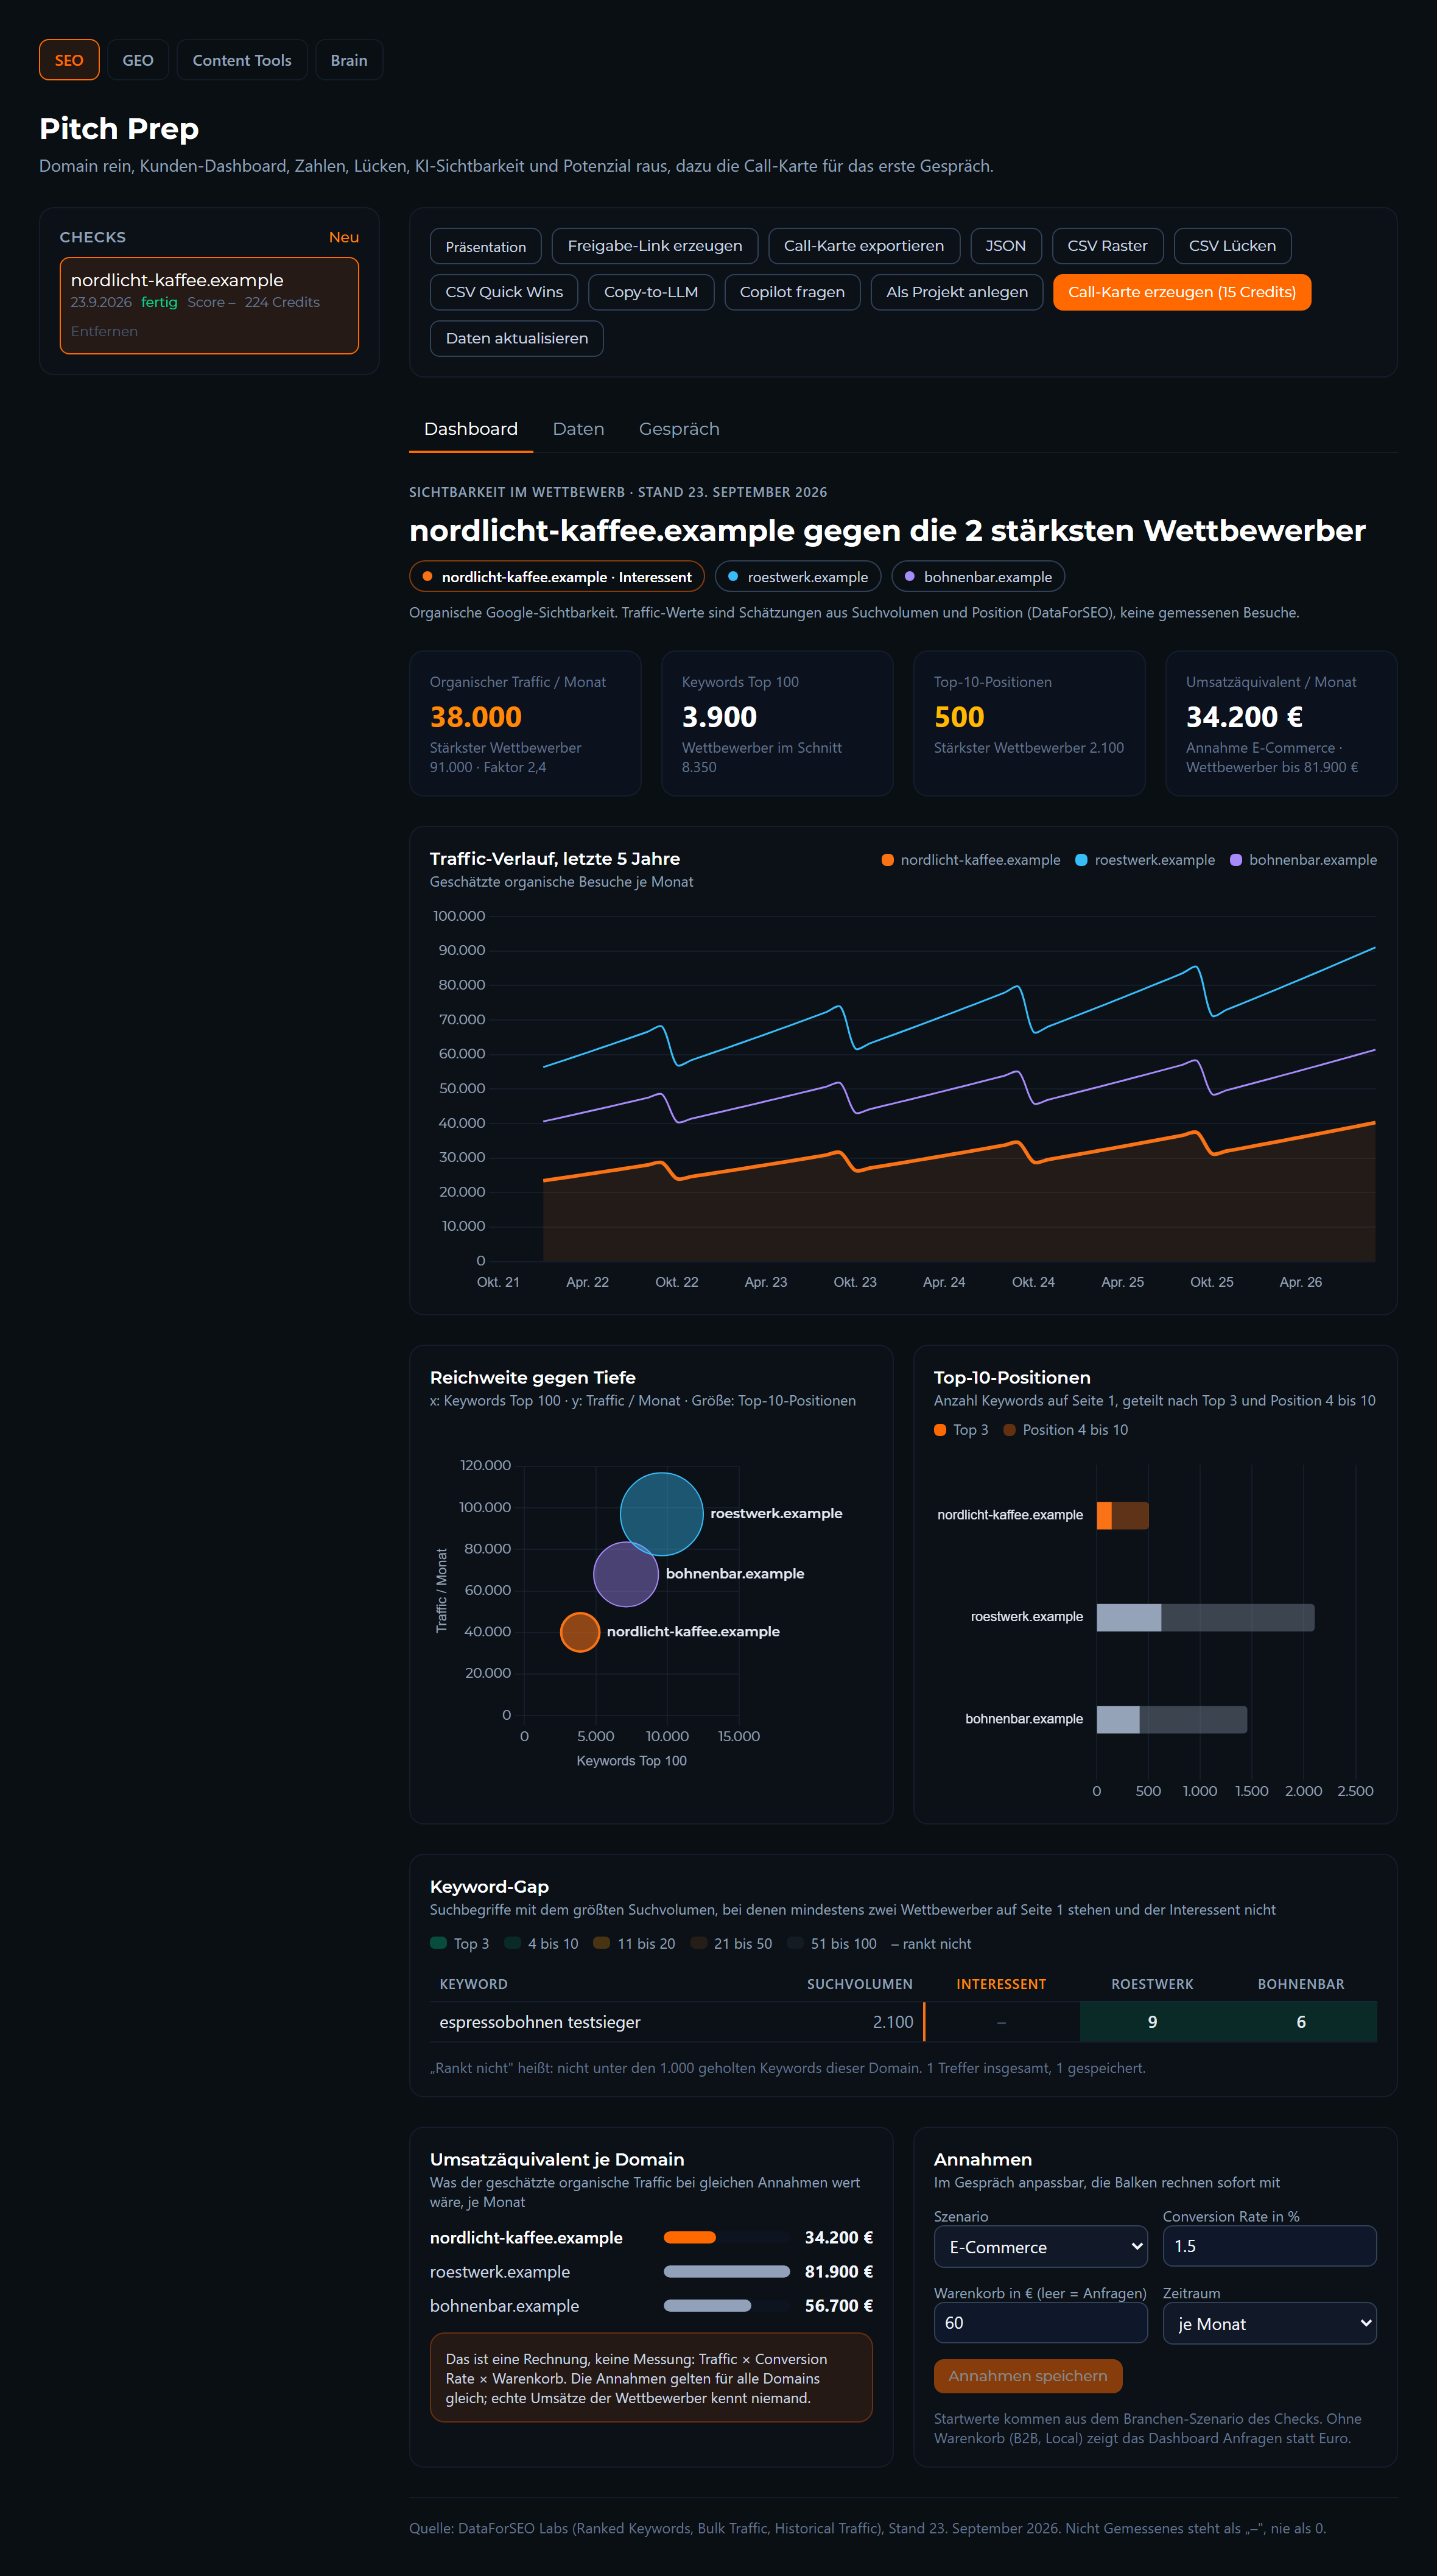Viewport: 1437px width, 2576px height.
Task: Click the orange nordlicht-kaffee.example bubble
Action: click(580, 1632)
